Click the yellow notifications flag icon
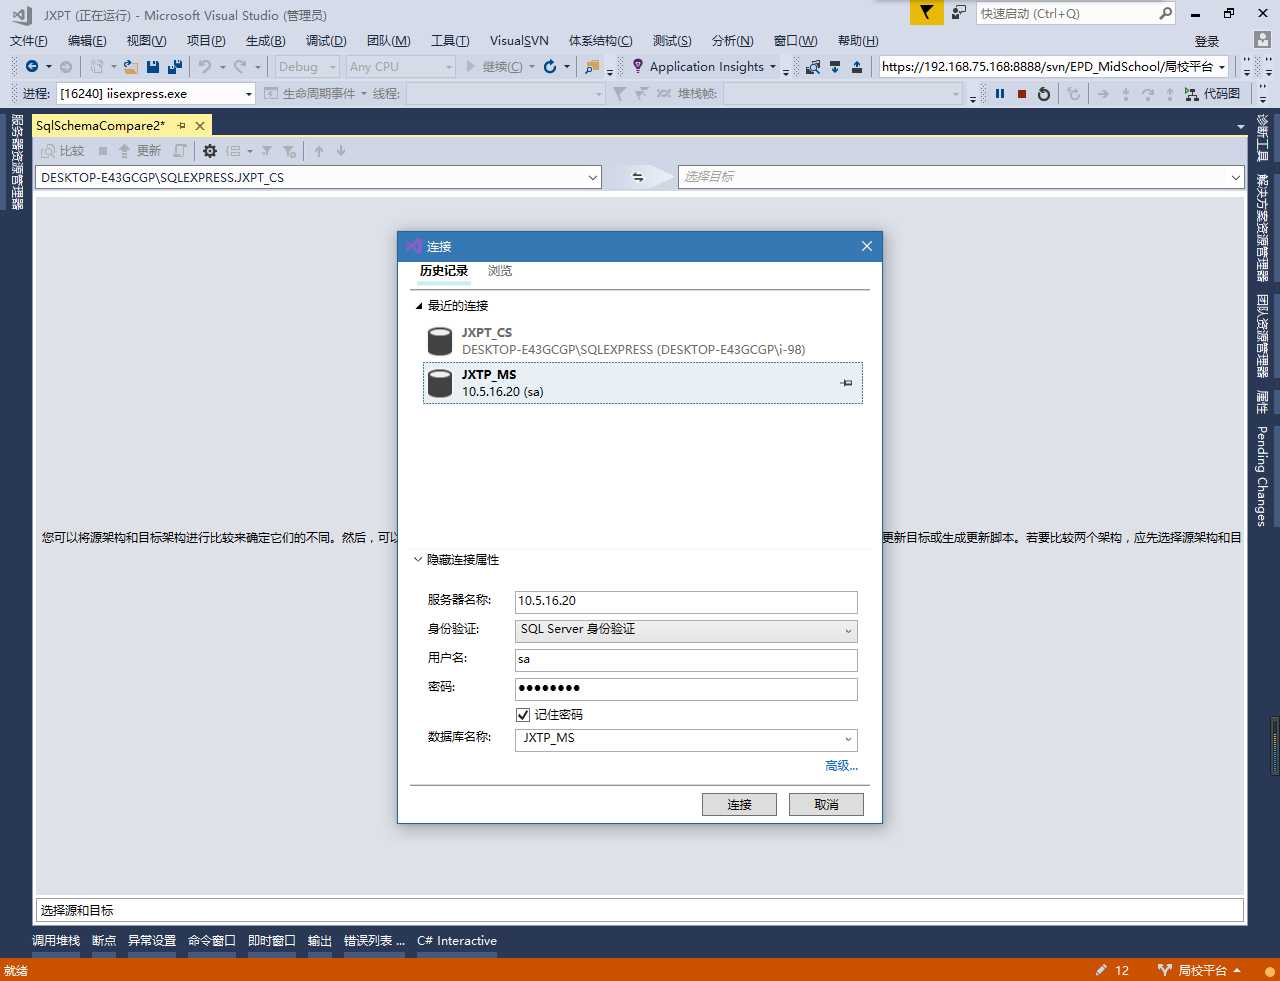The image size is (1280, 981). pyautogui.click(x=927, y=13)
